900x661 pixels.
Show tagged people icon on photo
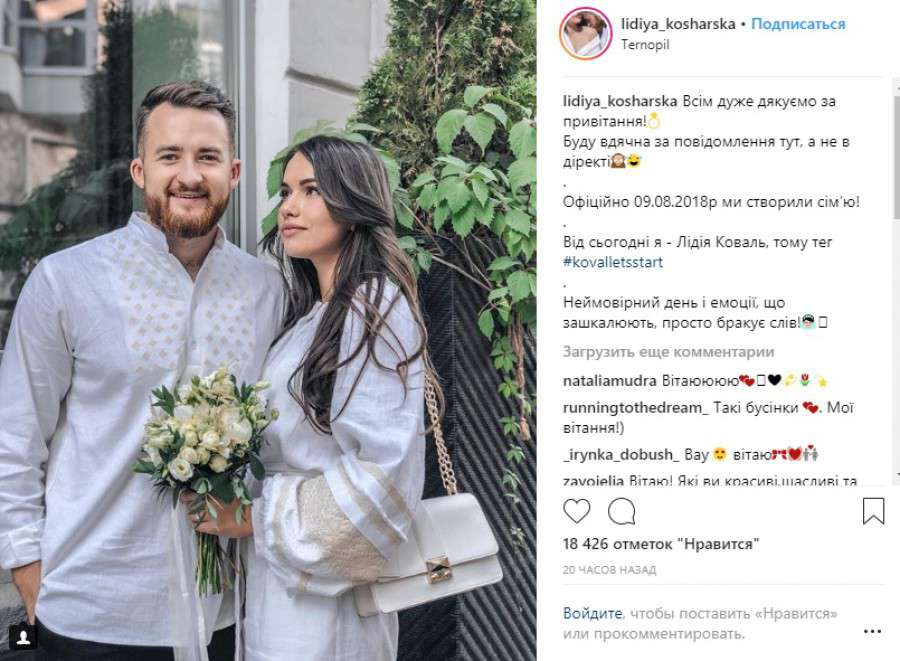click(24, 637)
